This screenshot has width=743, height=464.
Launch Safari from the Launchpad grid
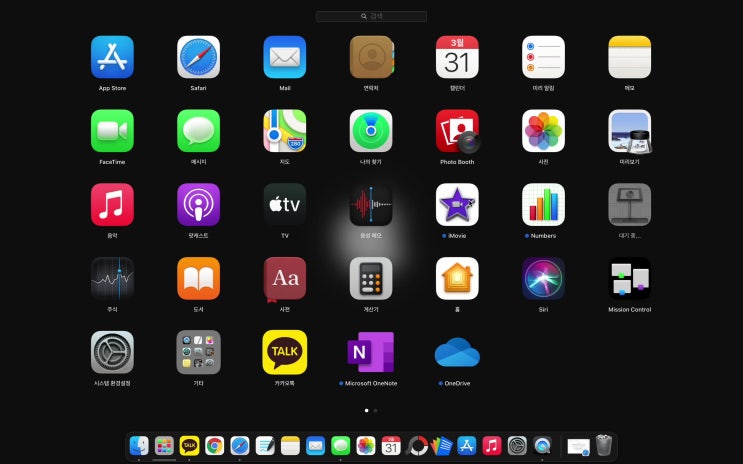199,57
